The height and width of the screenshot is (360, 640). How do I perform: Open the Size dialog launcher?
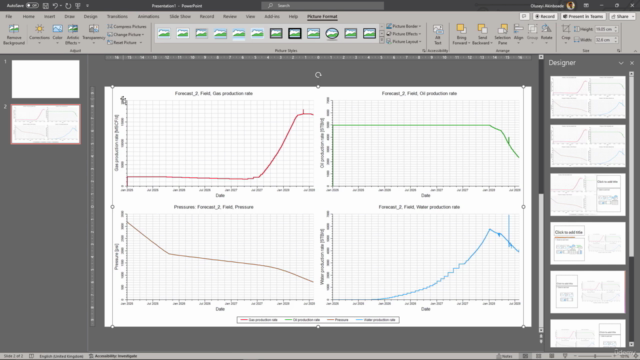619,51
